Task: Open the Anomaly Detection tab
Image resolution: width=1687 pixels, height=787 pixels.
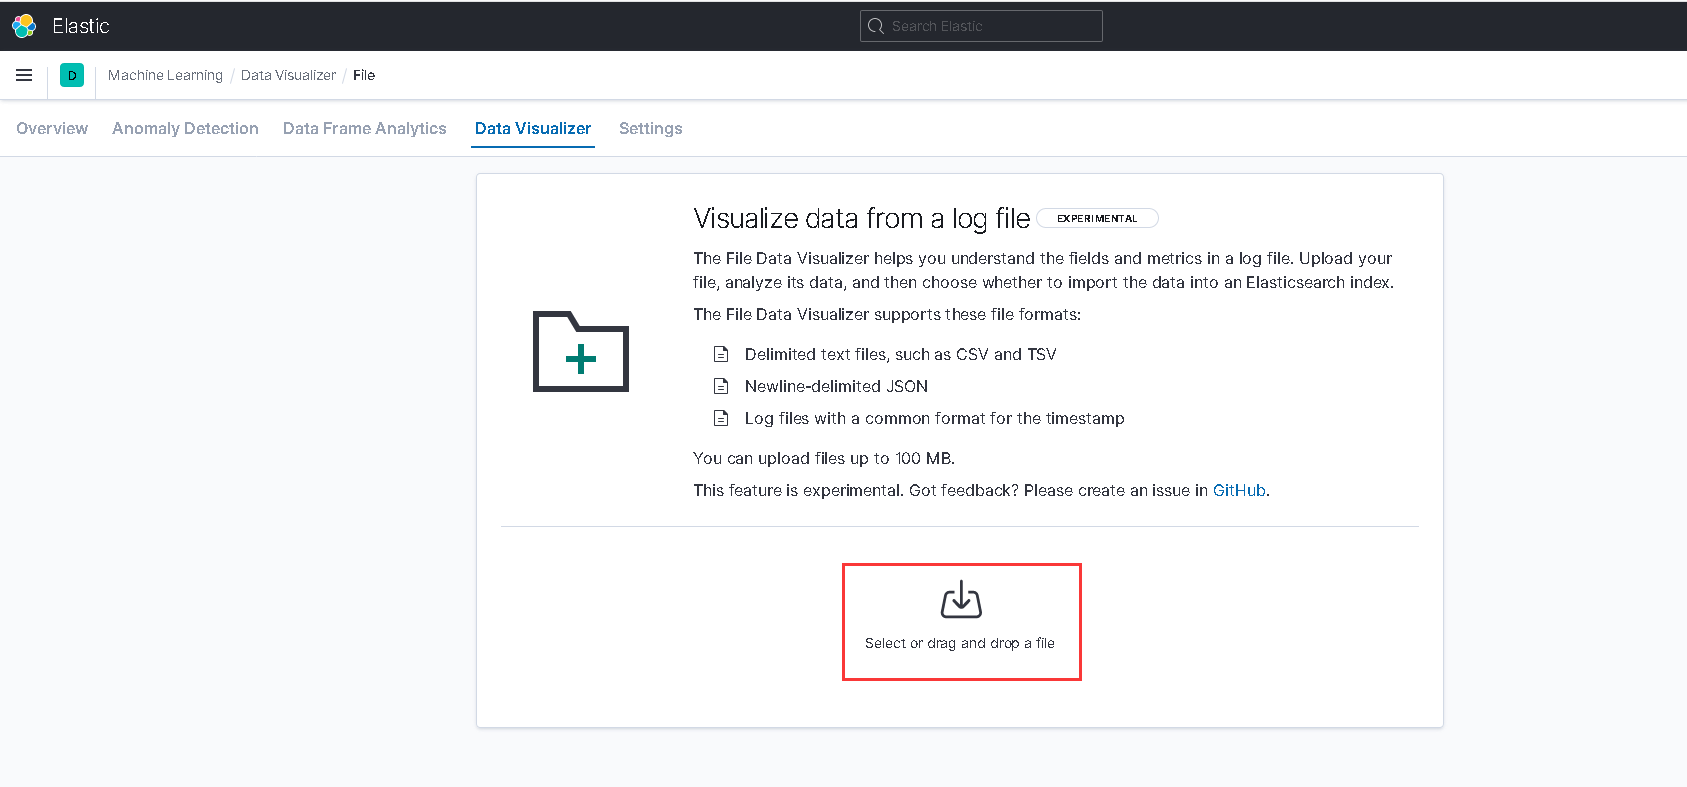Action: pyautogui.click(x=185, y=128)
